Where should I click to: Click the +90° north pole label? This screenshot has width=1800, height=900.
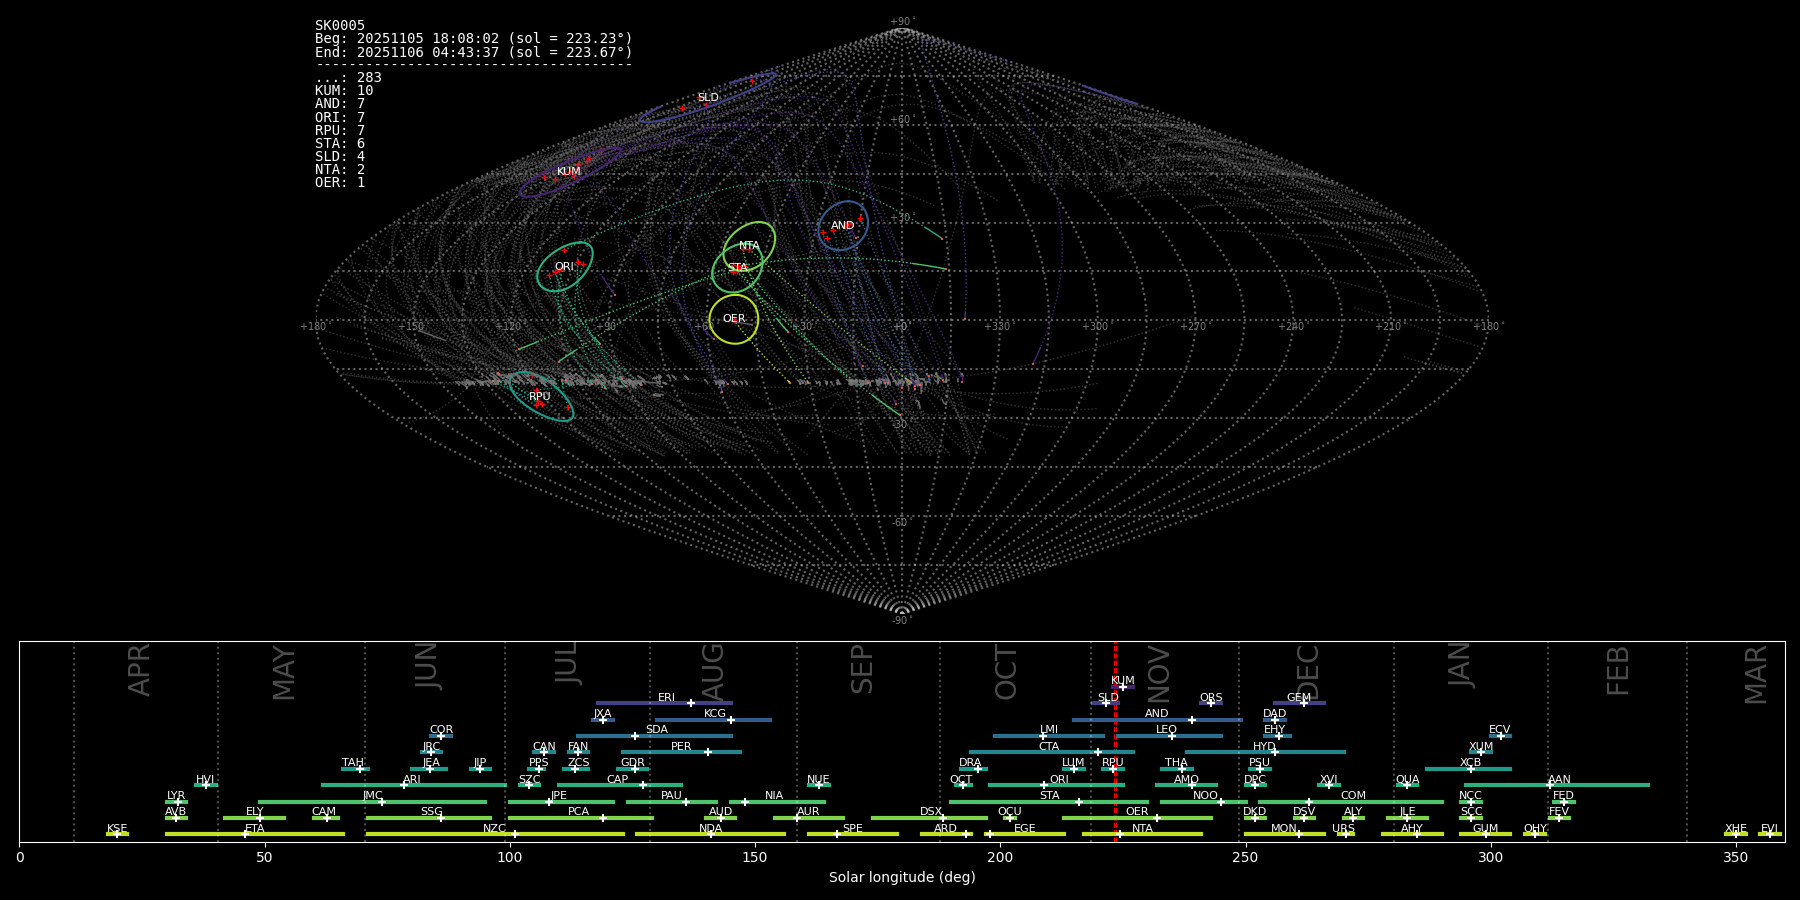click(x=901, y=22)
